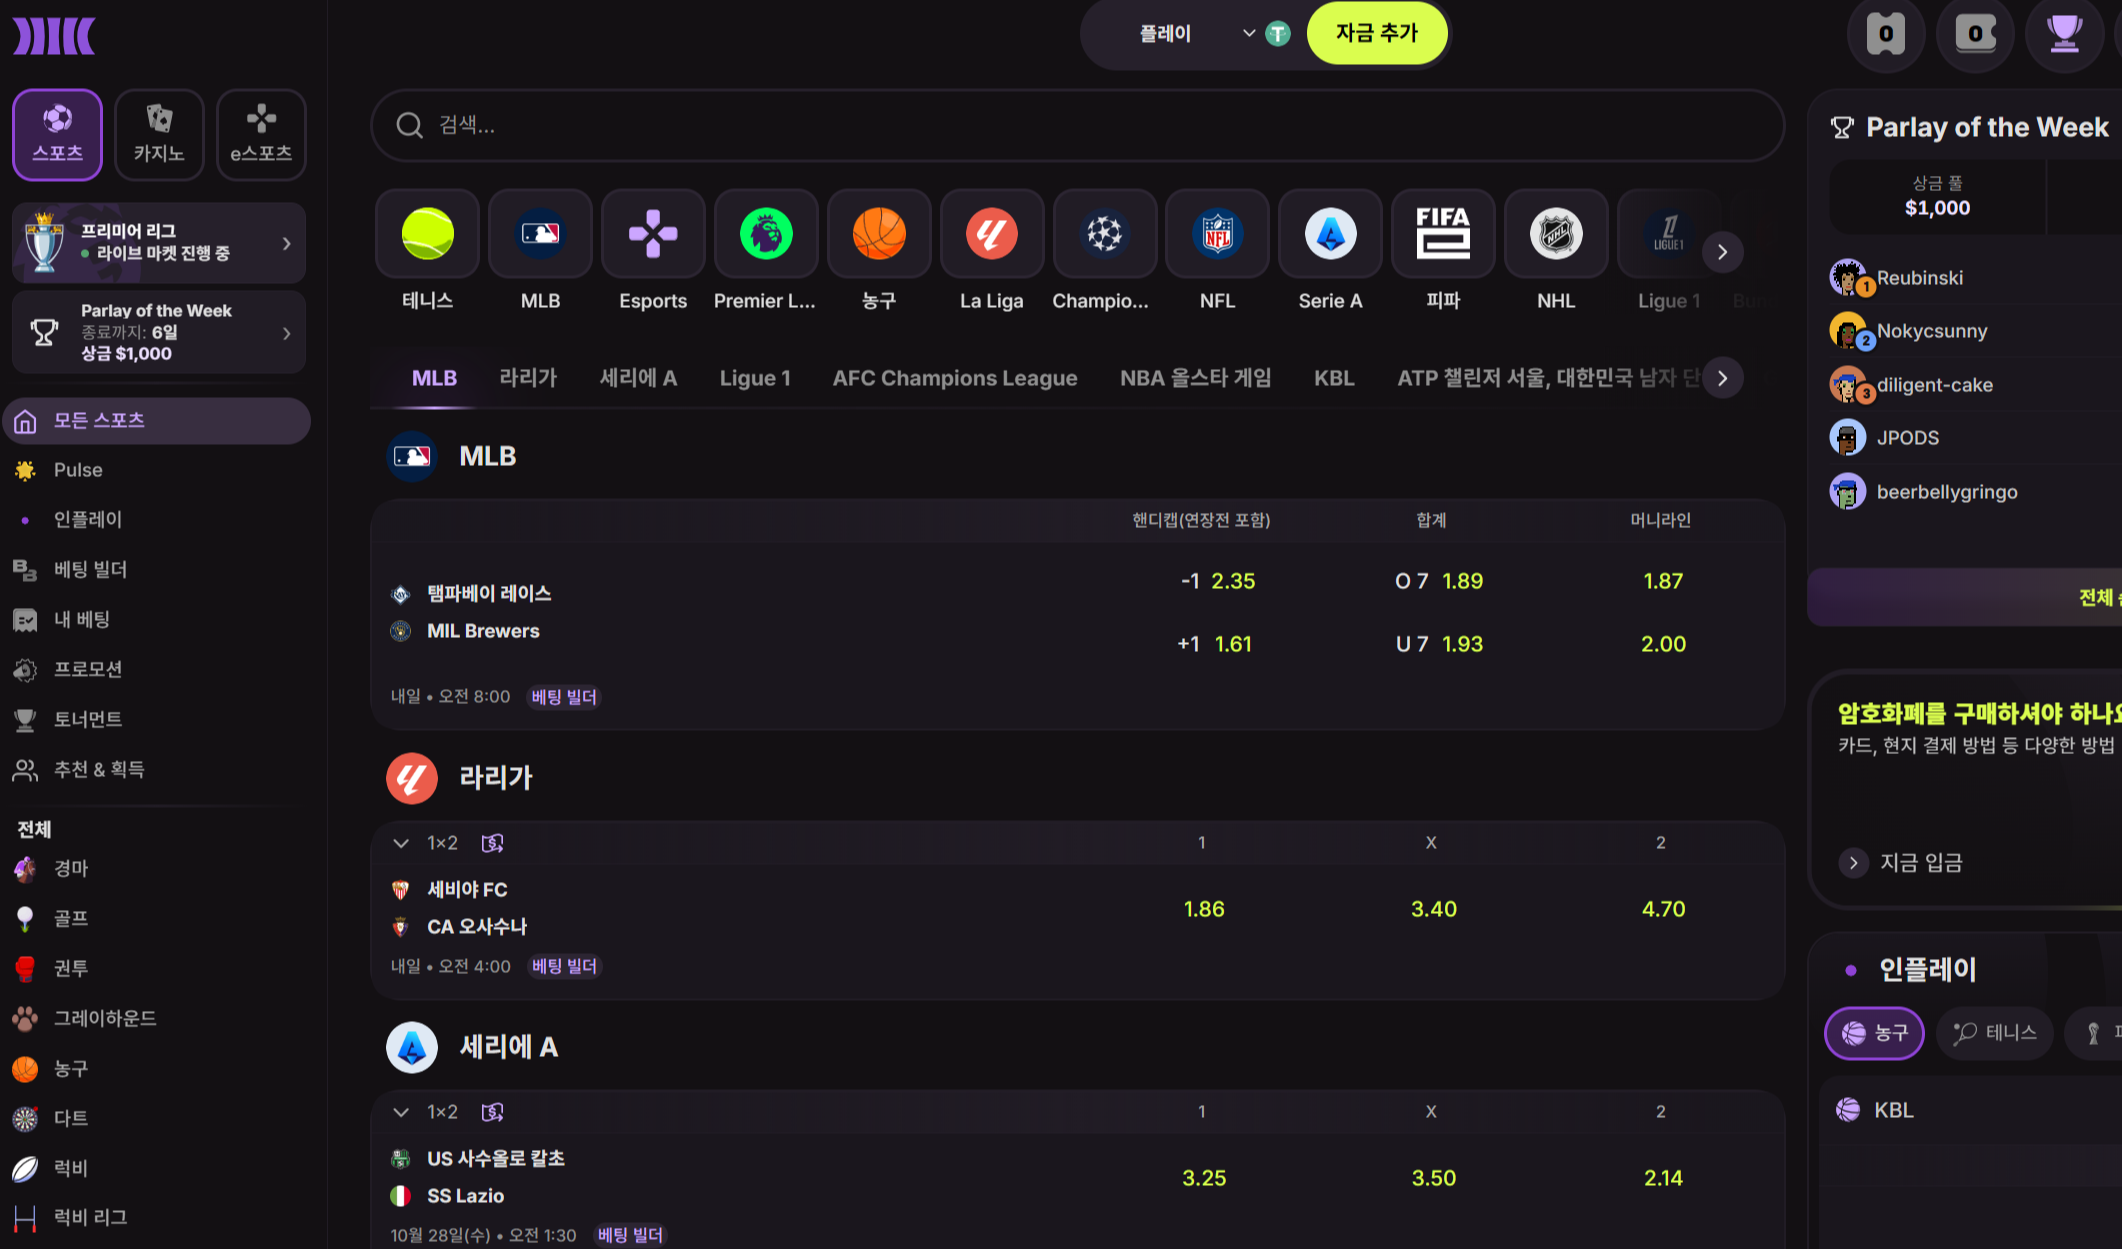Open the La Liga carousel icon

[x=992, y=234]
